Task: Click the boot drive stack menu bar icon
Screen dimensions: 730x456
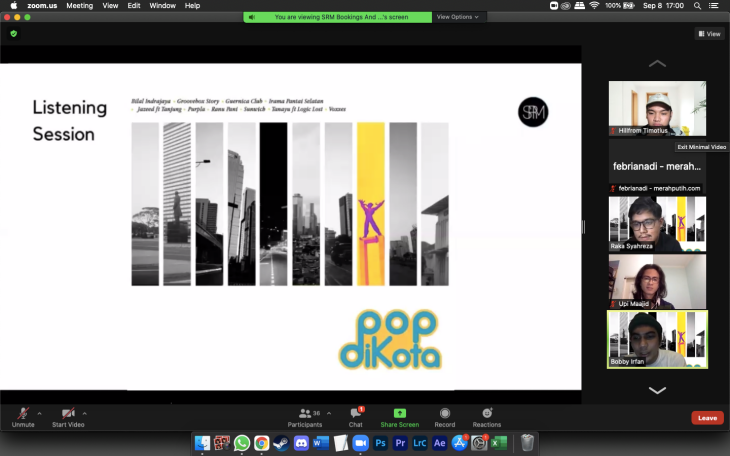Action: 579,6
